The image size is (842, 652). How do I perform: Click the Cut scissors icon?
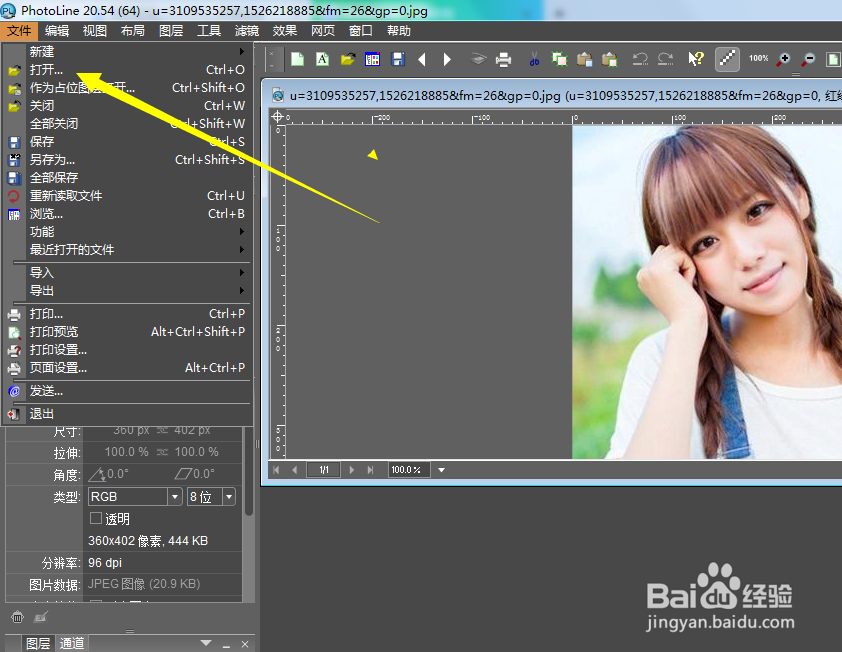click(x=534, y=59)
